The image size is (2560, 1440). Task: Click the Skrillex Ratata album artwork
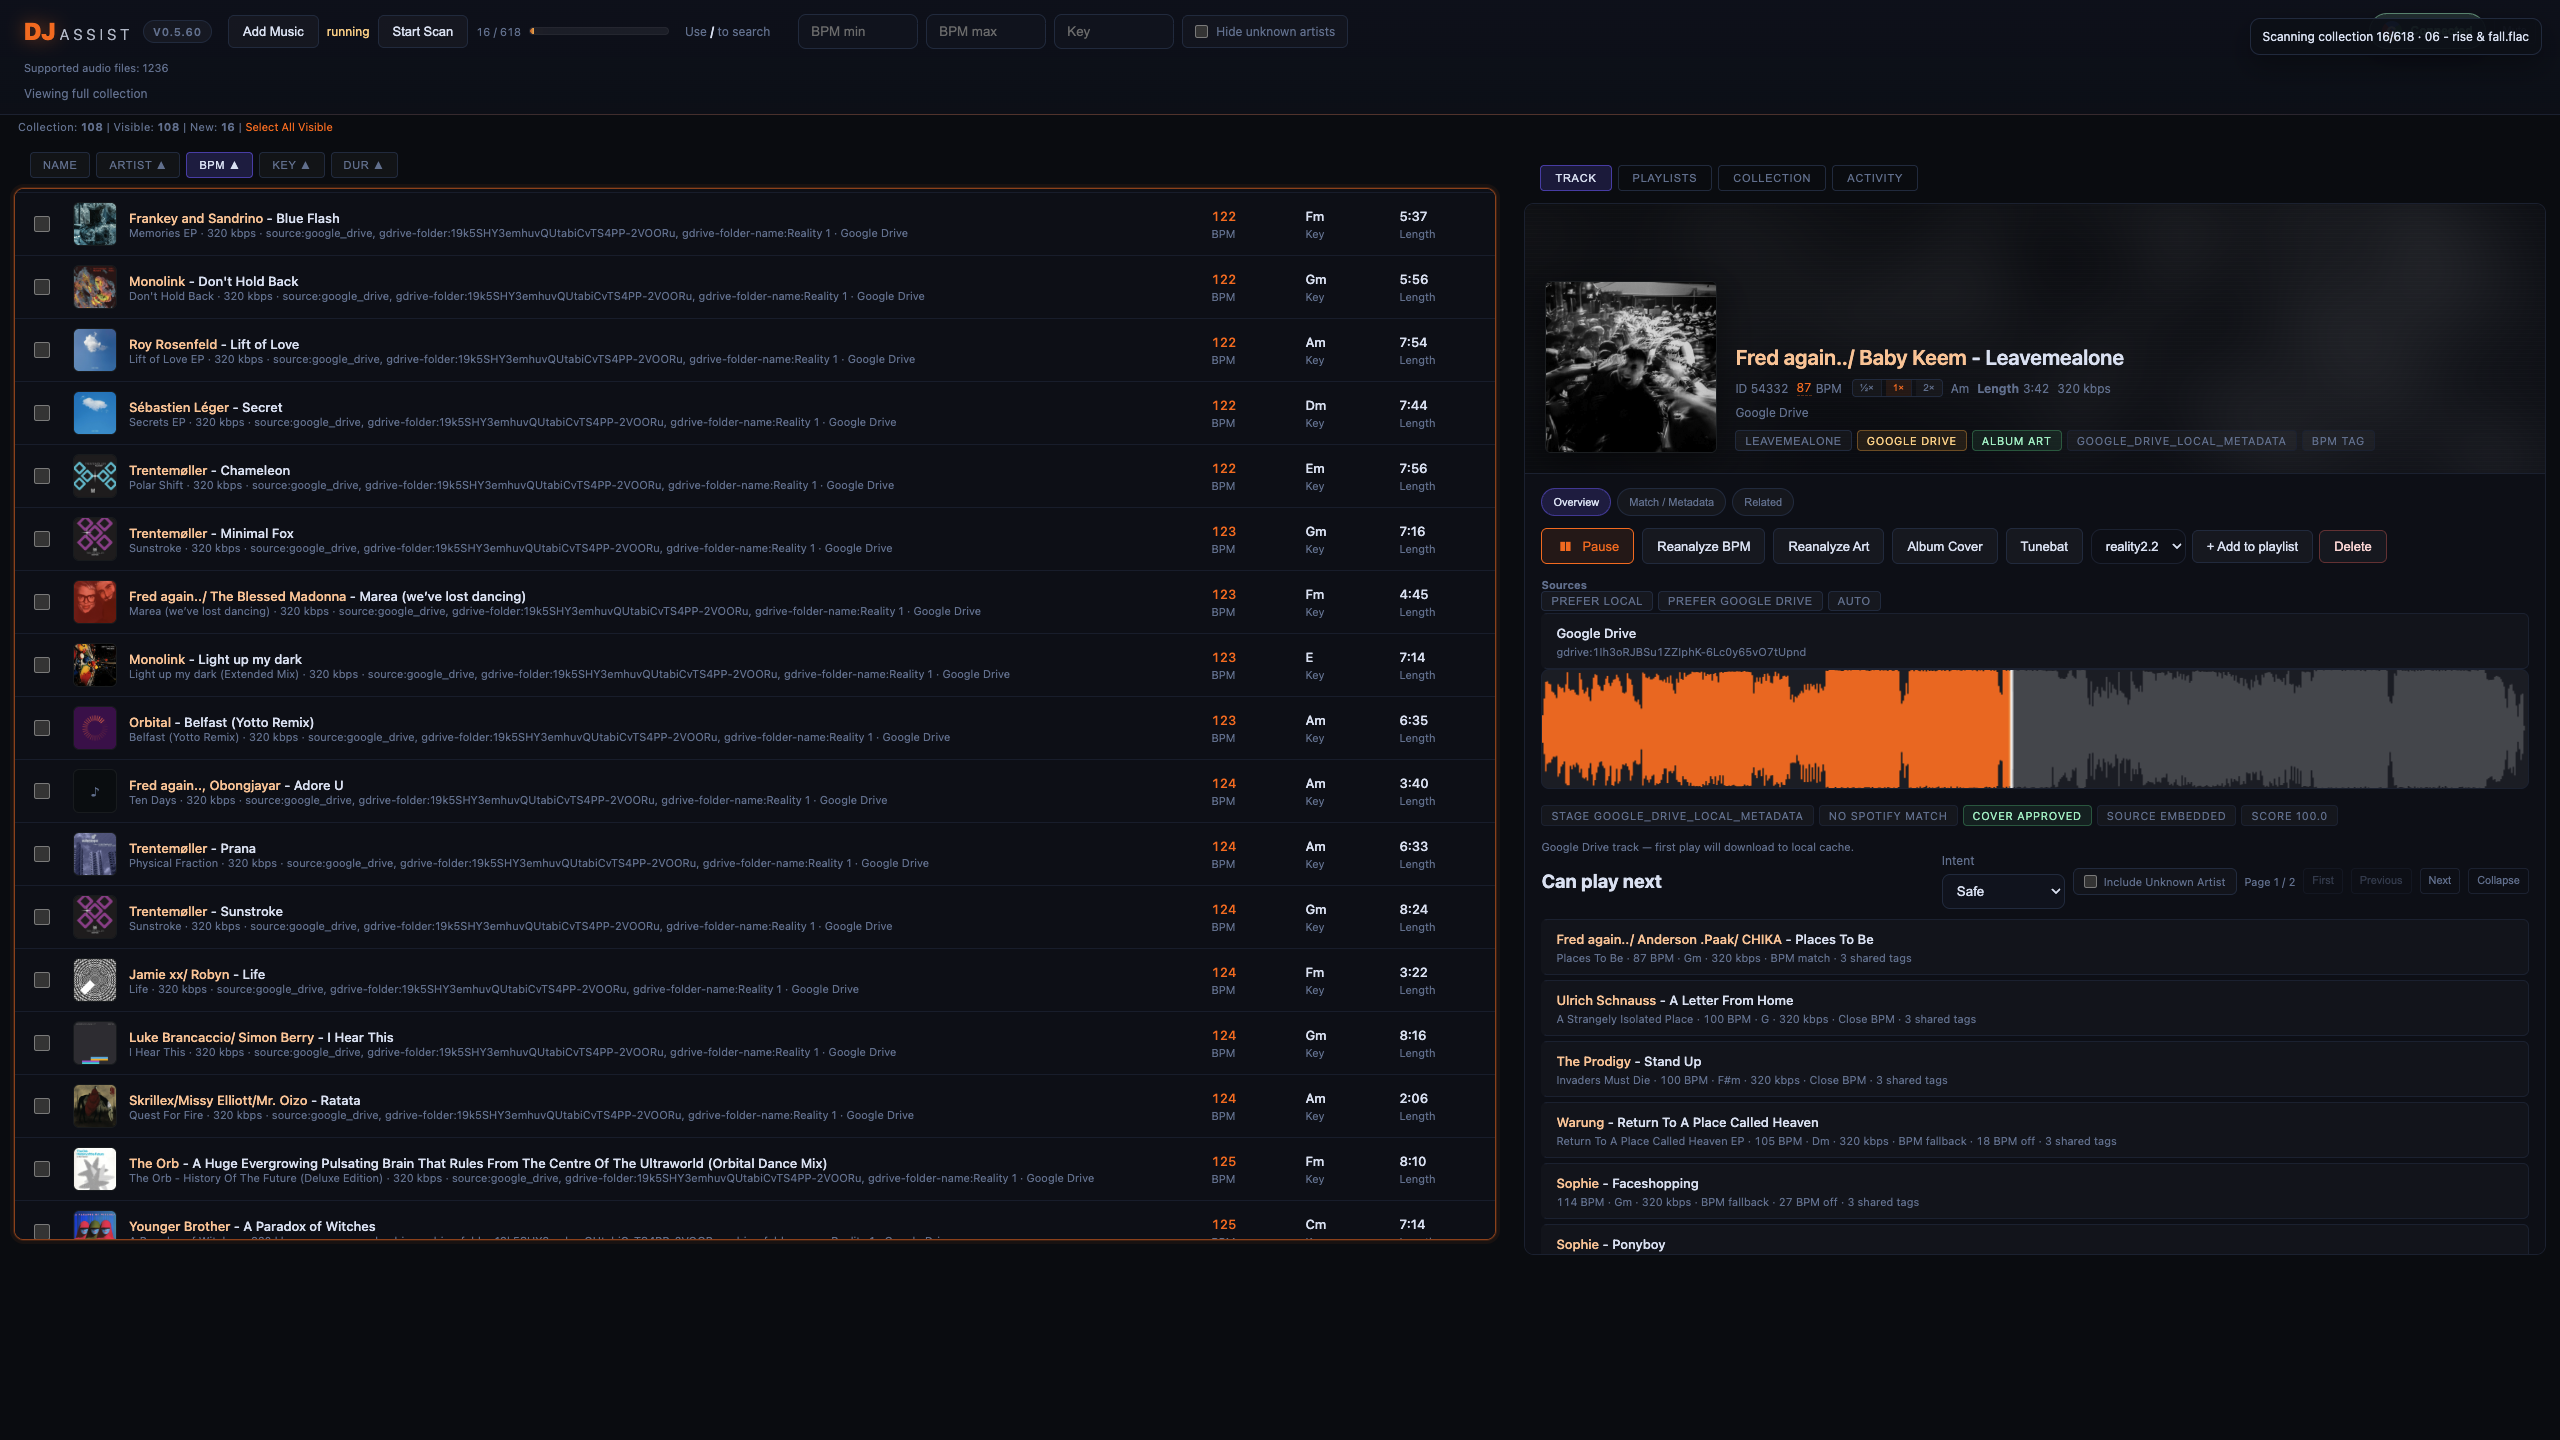coord(95,1106)
